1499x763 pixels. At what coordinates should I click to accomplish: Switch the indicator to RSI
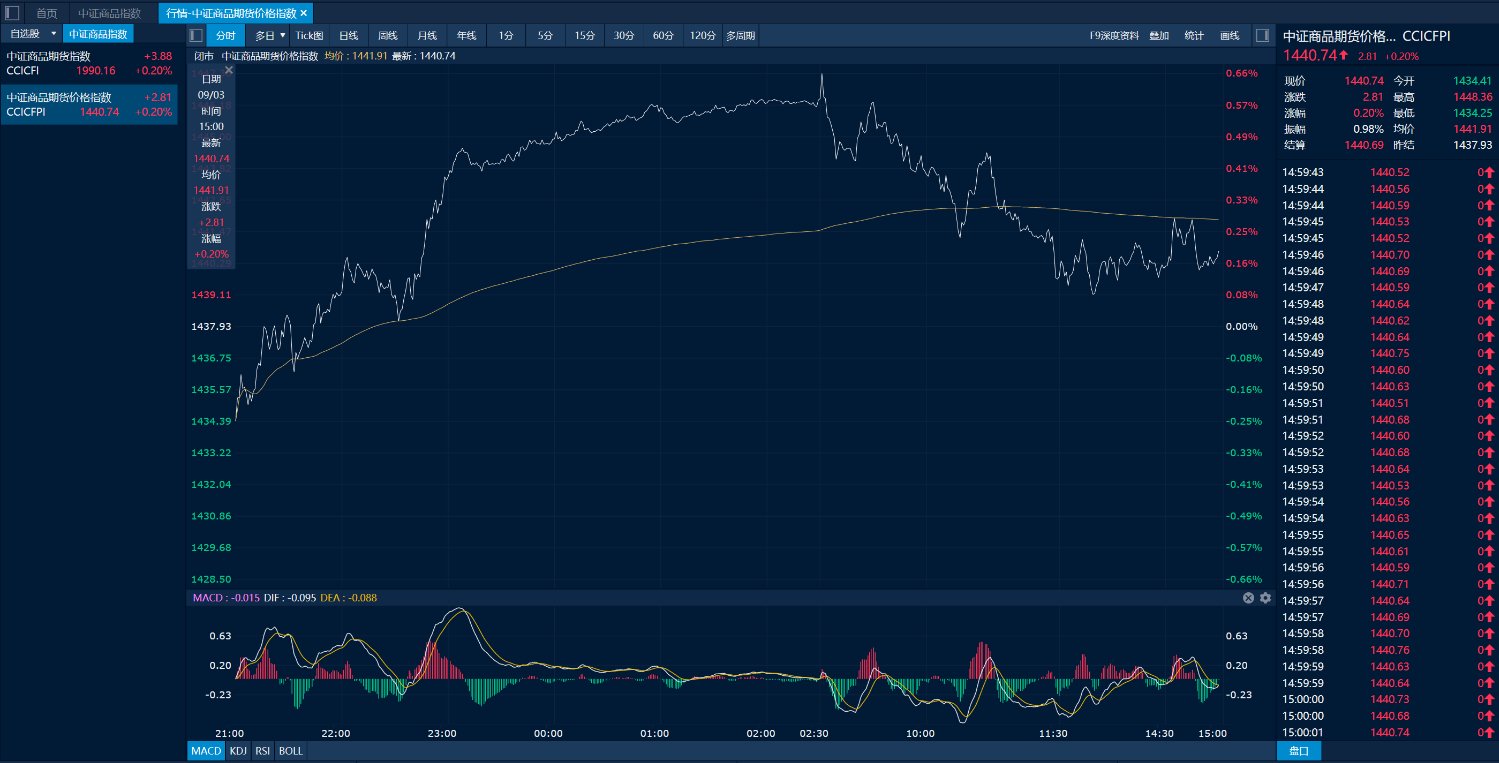coord(262,751)
